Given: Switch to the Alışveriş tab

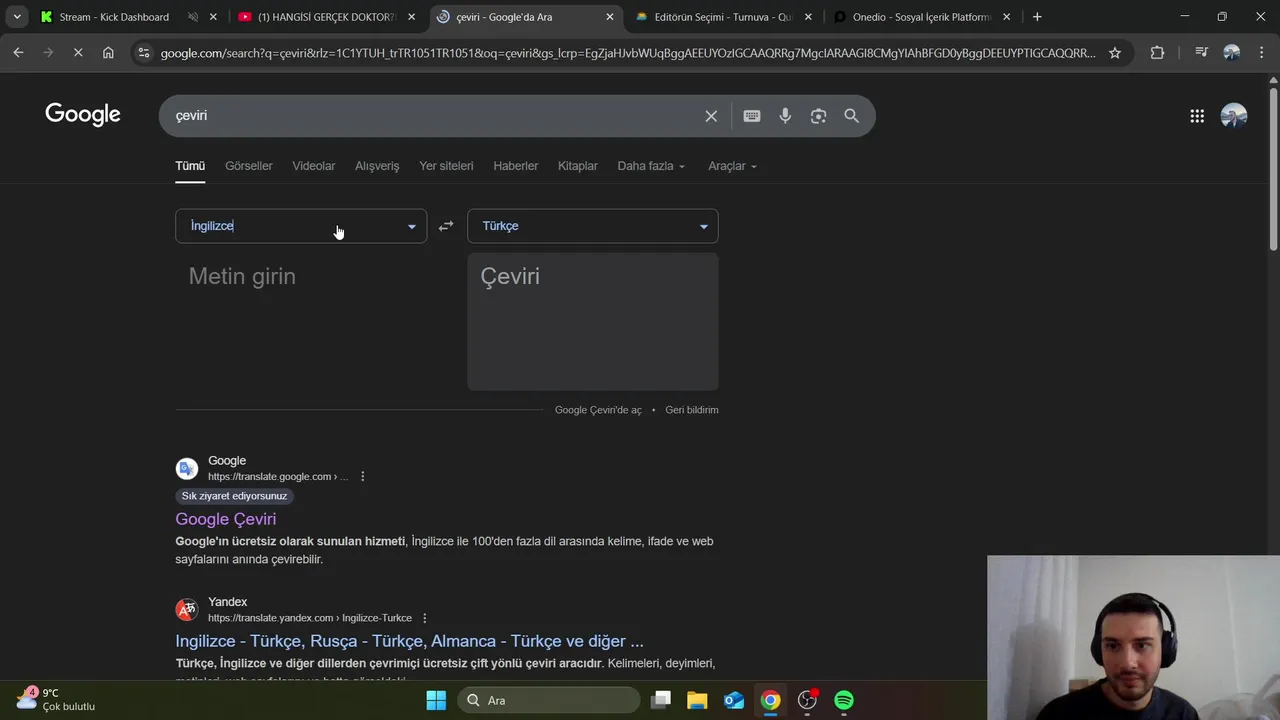Looking at the screenshot, I should pyautogui.click(x=377, y=166).
